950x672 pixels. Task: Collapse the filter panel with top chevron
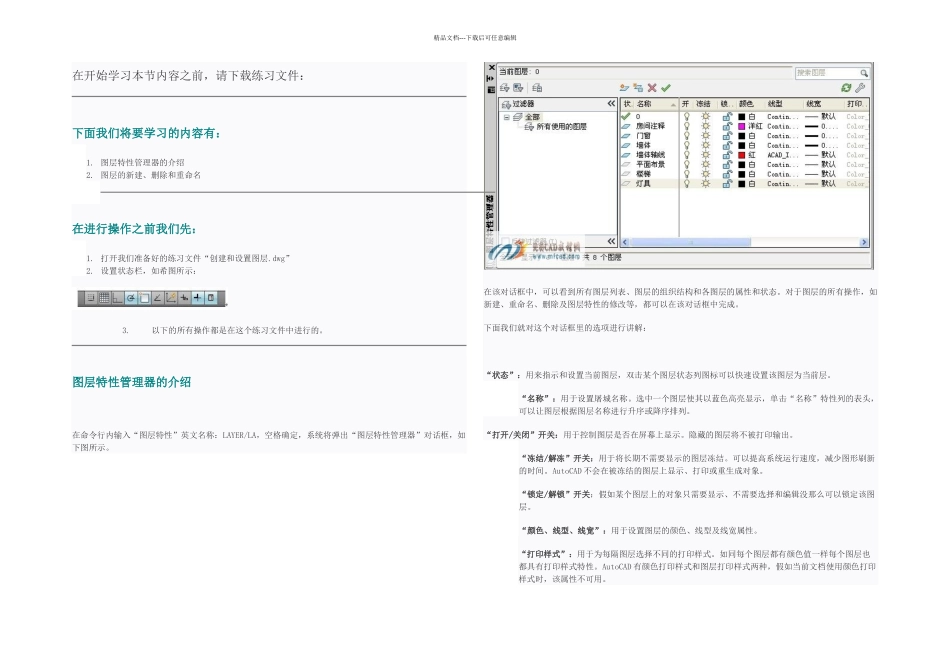[611, 104]
